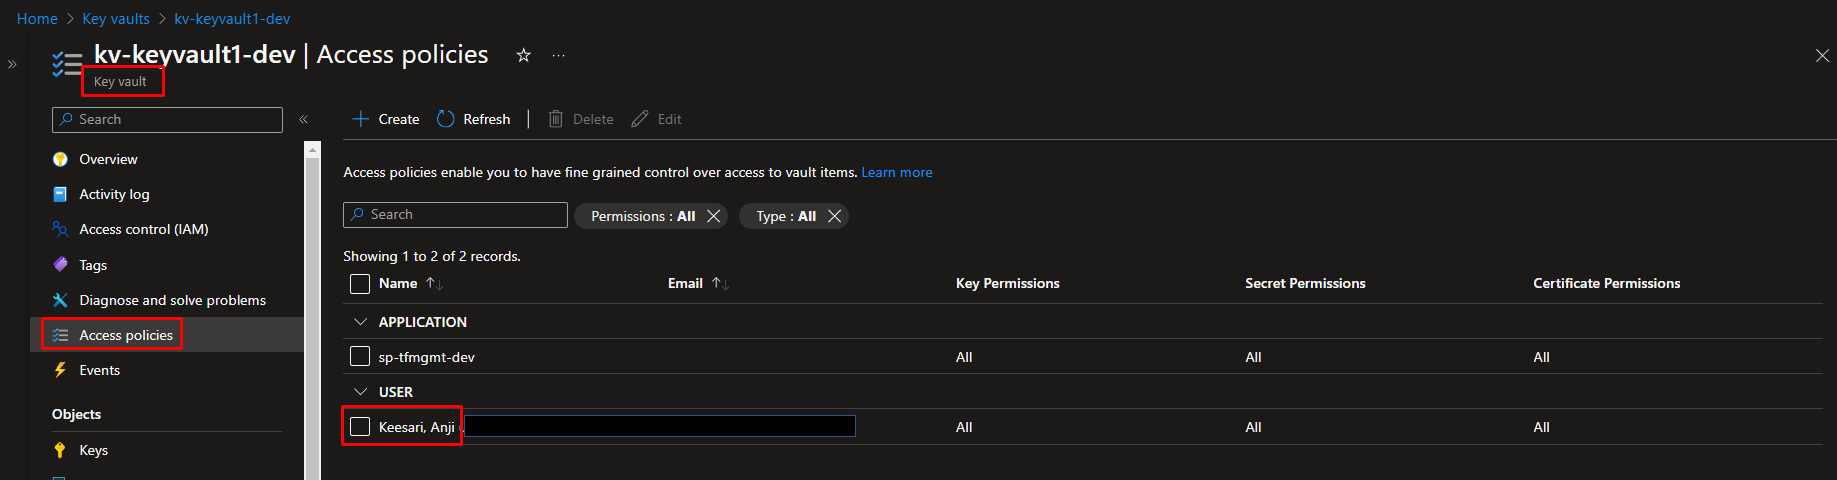Click the favorite star icon beside title
This screenshot has width=1837, height=480.
pyautogui.click(x=523, y=55)
